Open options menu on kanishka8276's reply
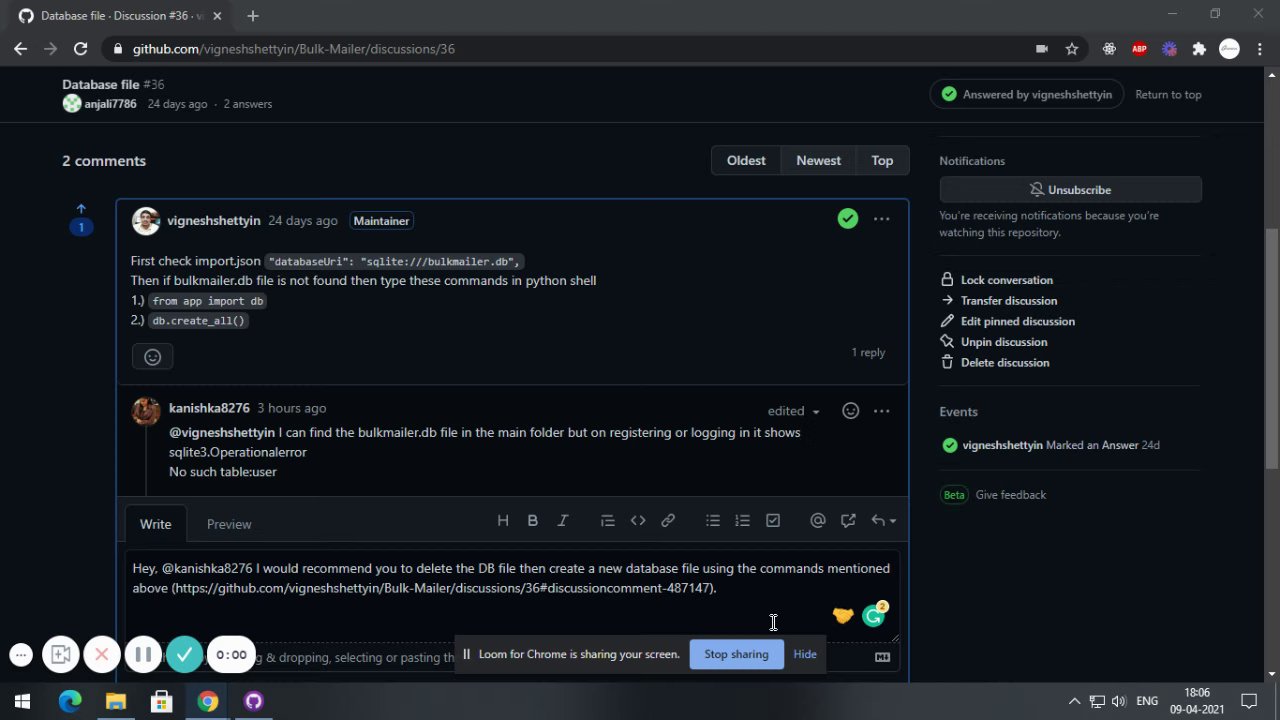 click(881, 411)
